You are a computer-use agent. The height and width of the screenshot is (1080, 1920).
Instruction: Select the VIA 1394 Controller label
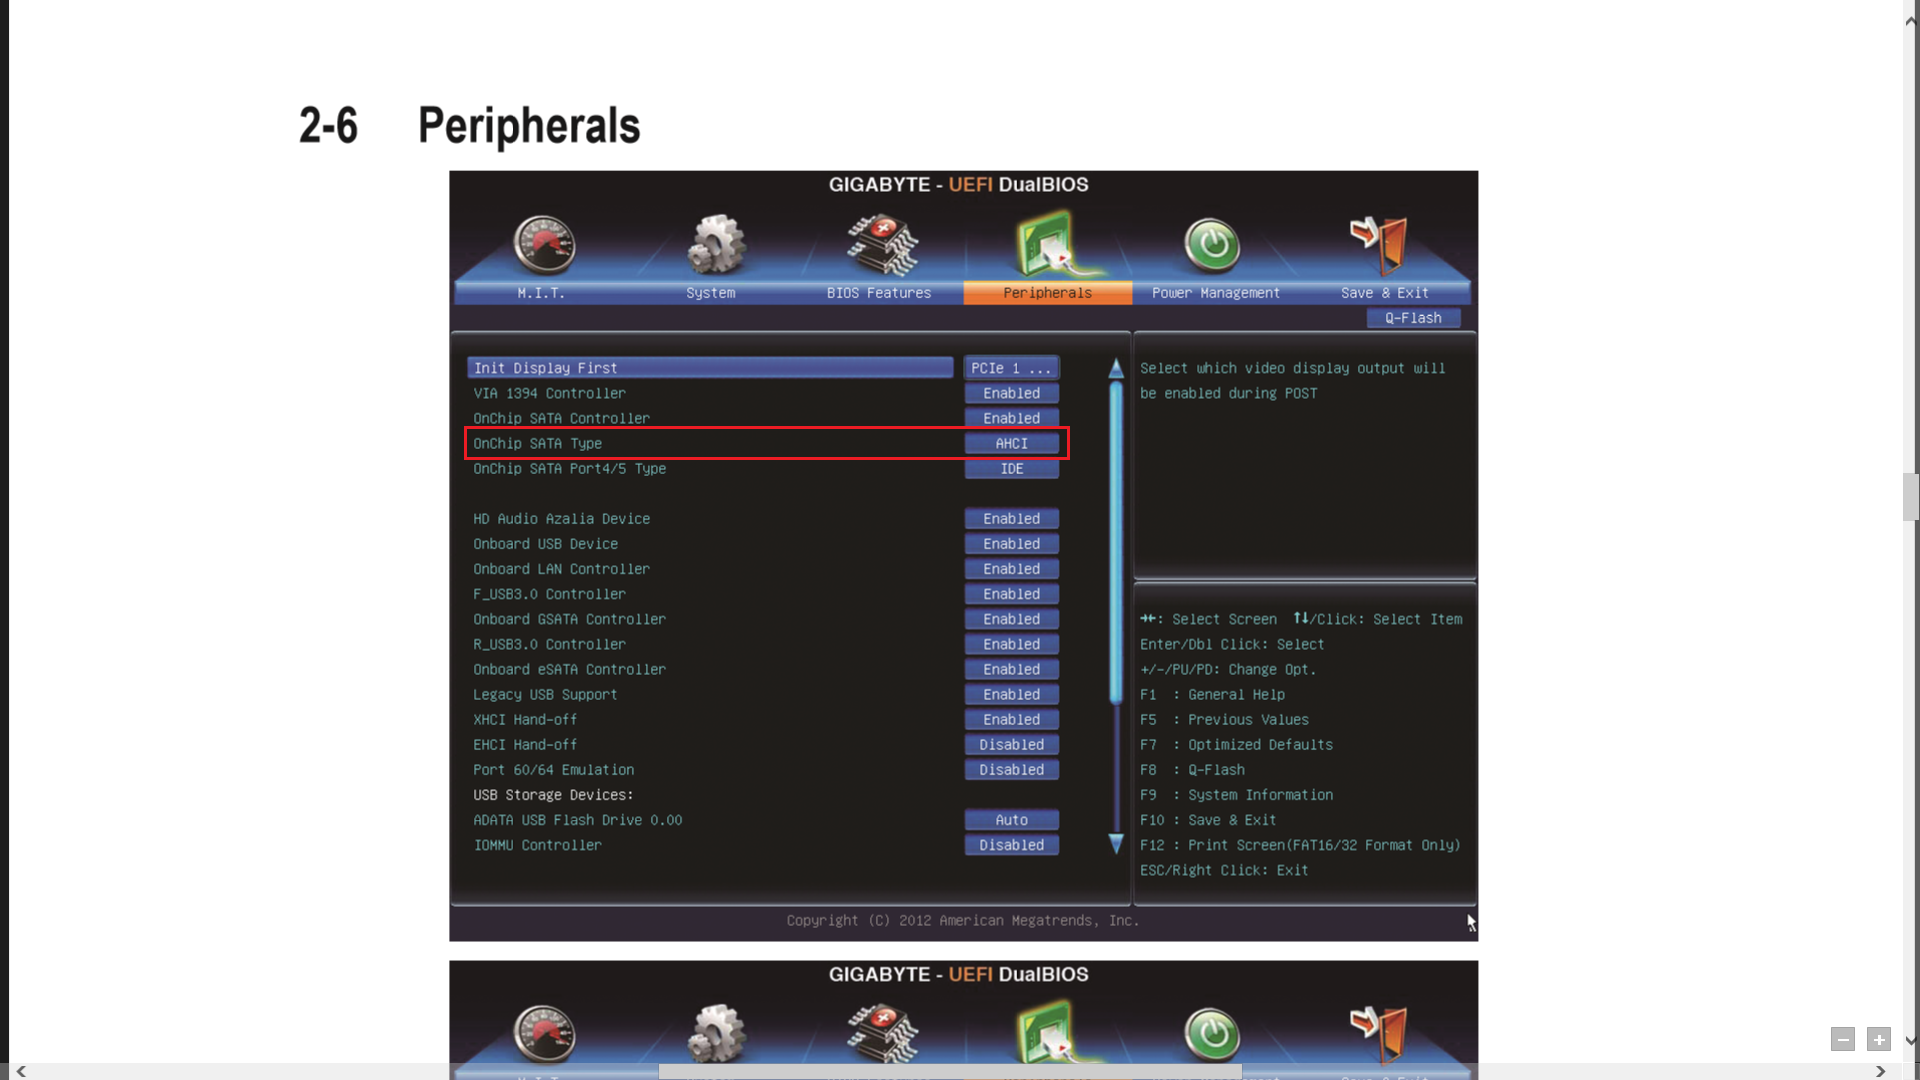point(549,393)
